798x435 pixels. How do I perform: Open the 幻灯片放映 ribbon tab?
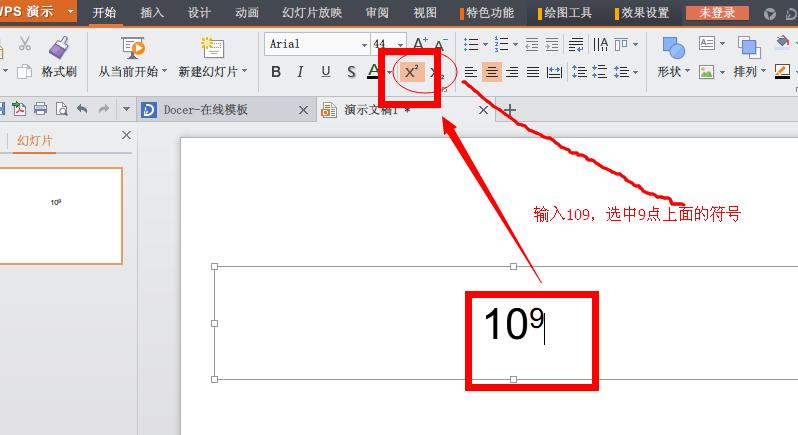(312, 12)
